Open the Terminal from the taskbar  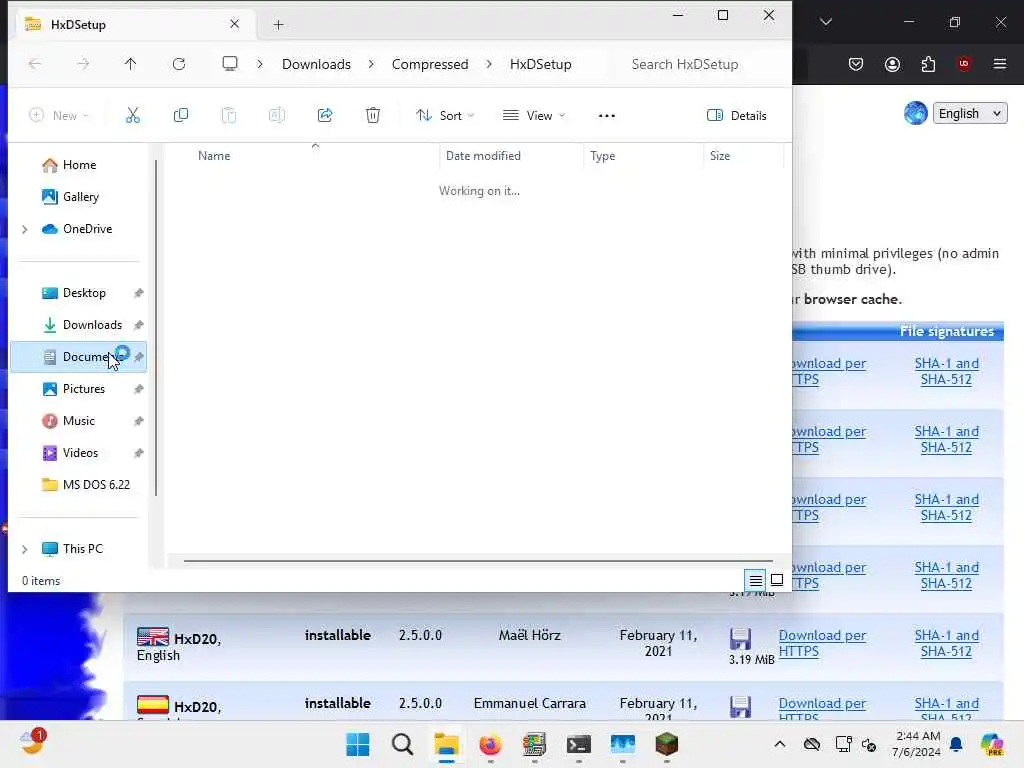[579, 744]
